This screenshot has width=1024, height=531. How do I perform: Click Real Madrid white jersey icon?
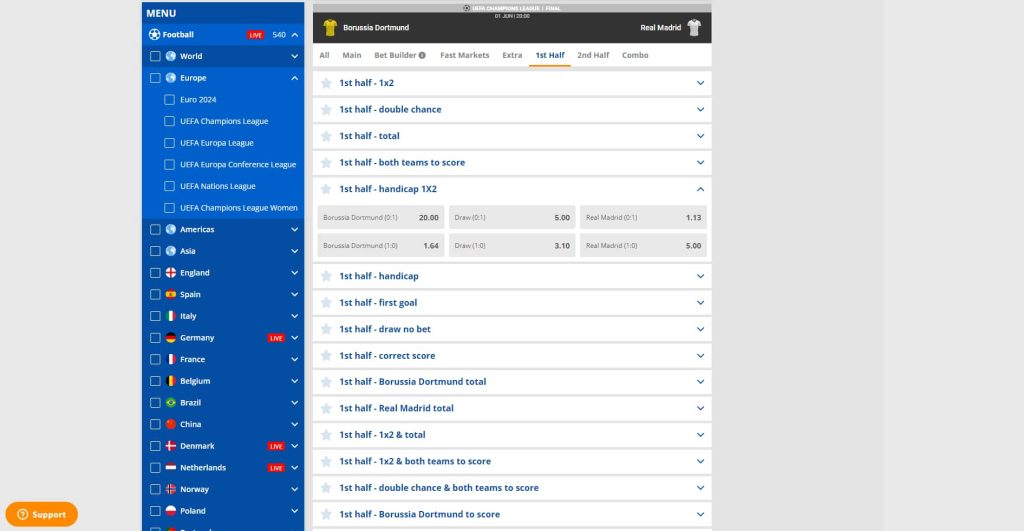[694, 27]
